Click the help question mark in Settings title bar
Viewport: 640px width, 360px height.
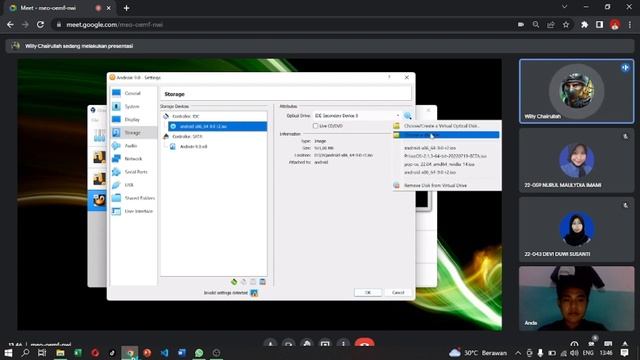click(389, 77)
